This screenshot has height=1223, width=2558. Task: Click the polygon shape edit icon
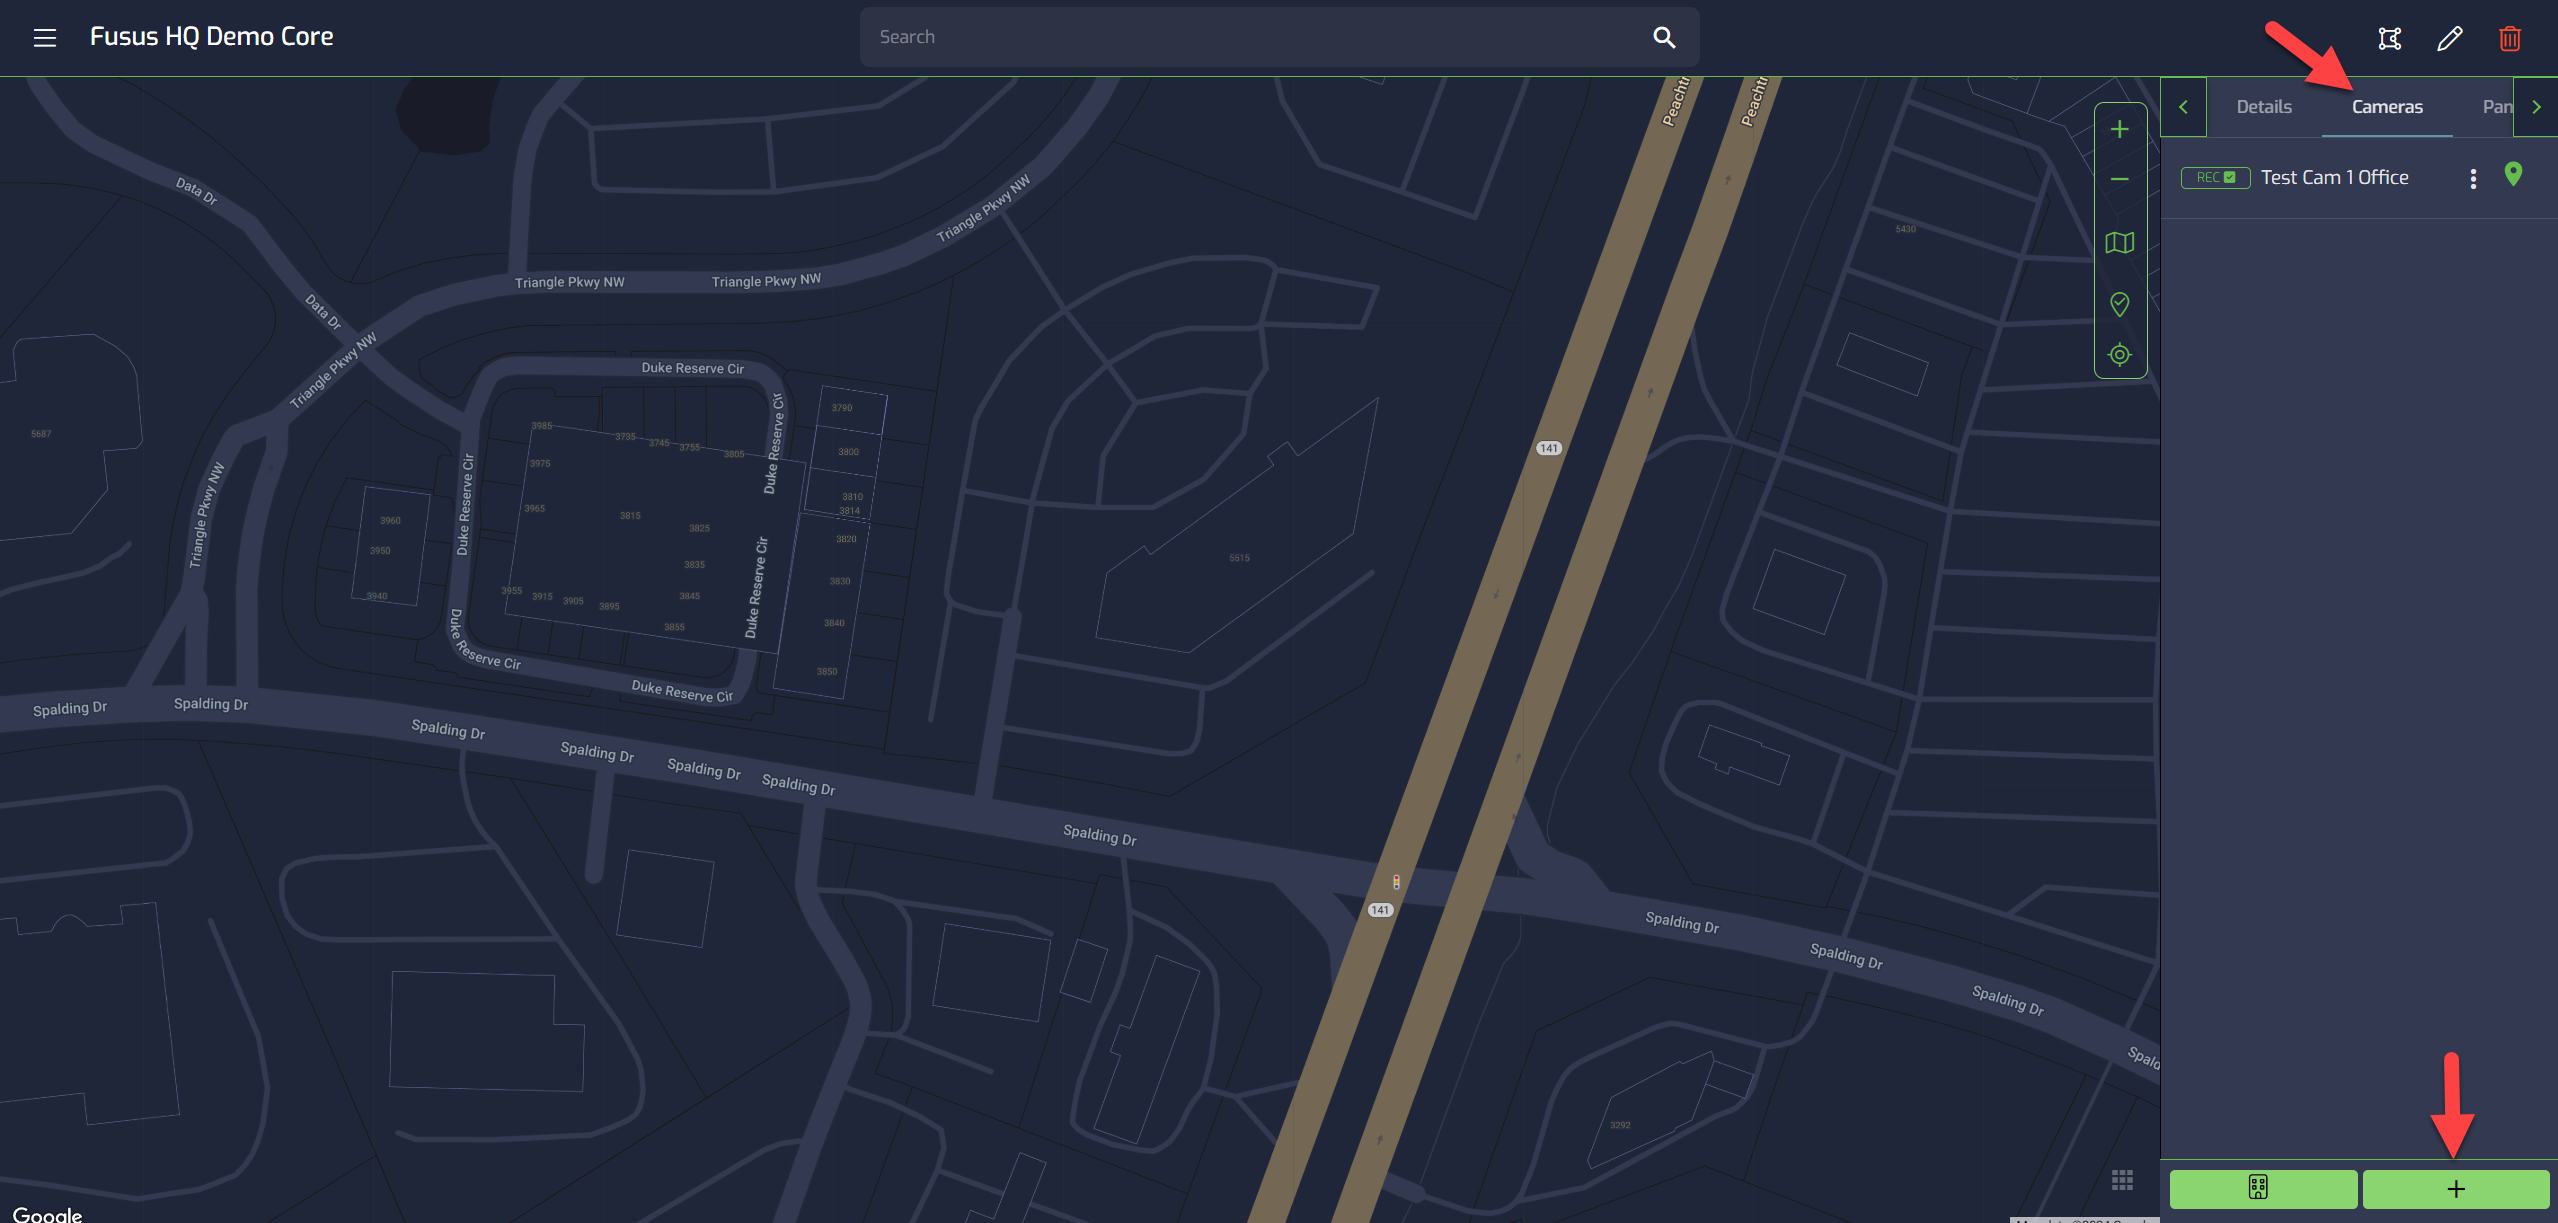point(2389,39)
